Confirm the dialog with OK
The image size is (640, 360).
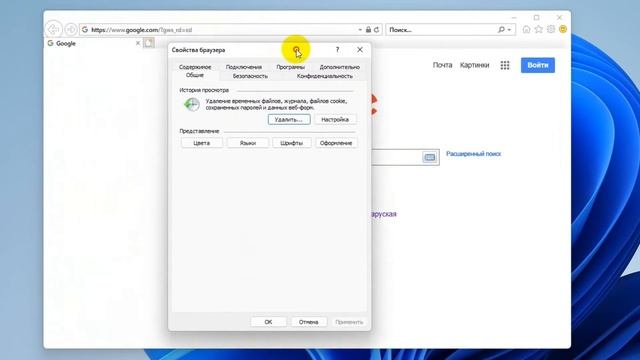pyautogui.click(x=268, y=322)
